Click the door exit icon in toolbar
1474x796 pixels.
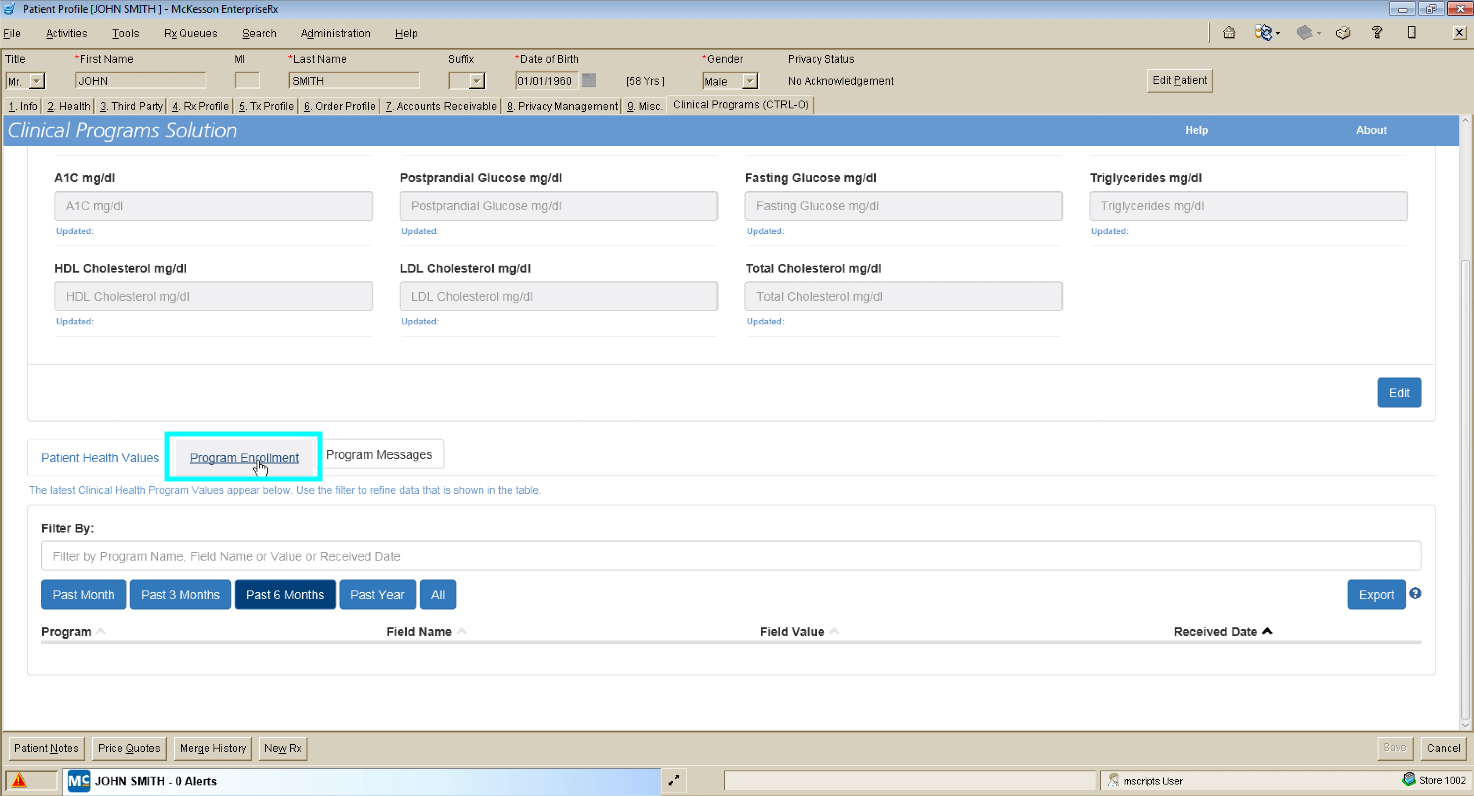(x=1411, y=33)
